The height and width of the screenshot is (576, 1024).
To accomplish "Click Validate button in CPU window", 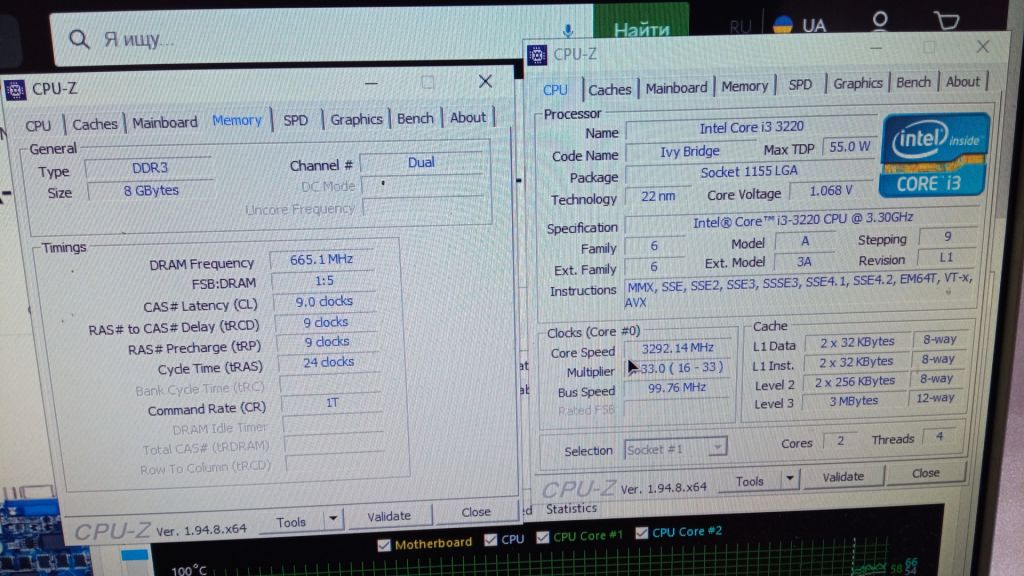I will (x=843, y=477).
